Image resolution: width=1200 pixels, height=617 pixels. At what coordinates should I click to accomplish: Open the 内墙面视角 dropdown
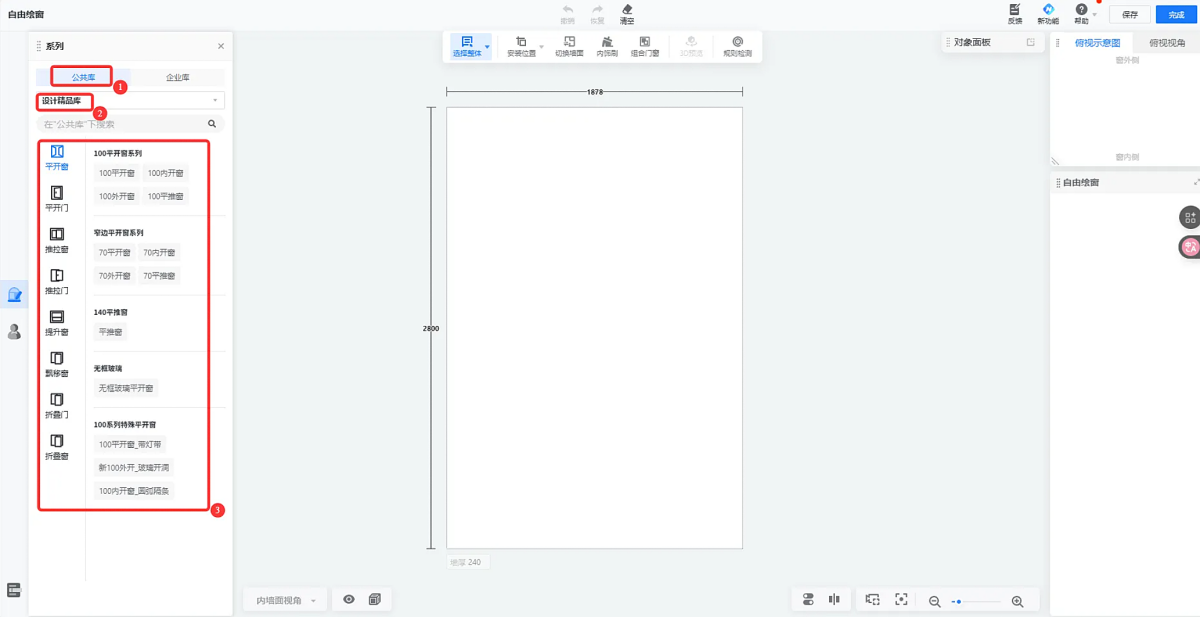pyautogui.click(x=286, y=601)
